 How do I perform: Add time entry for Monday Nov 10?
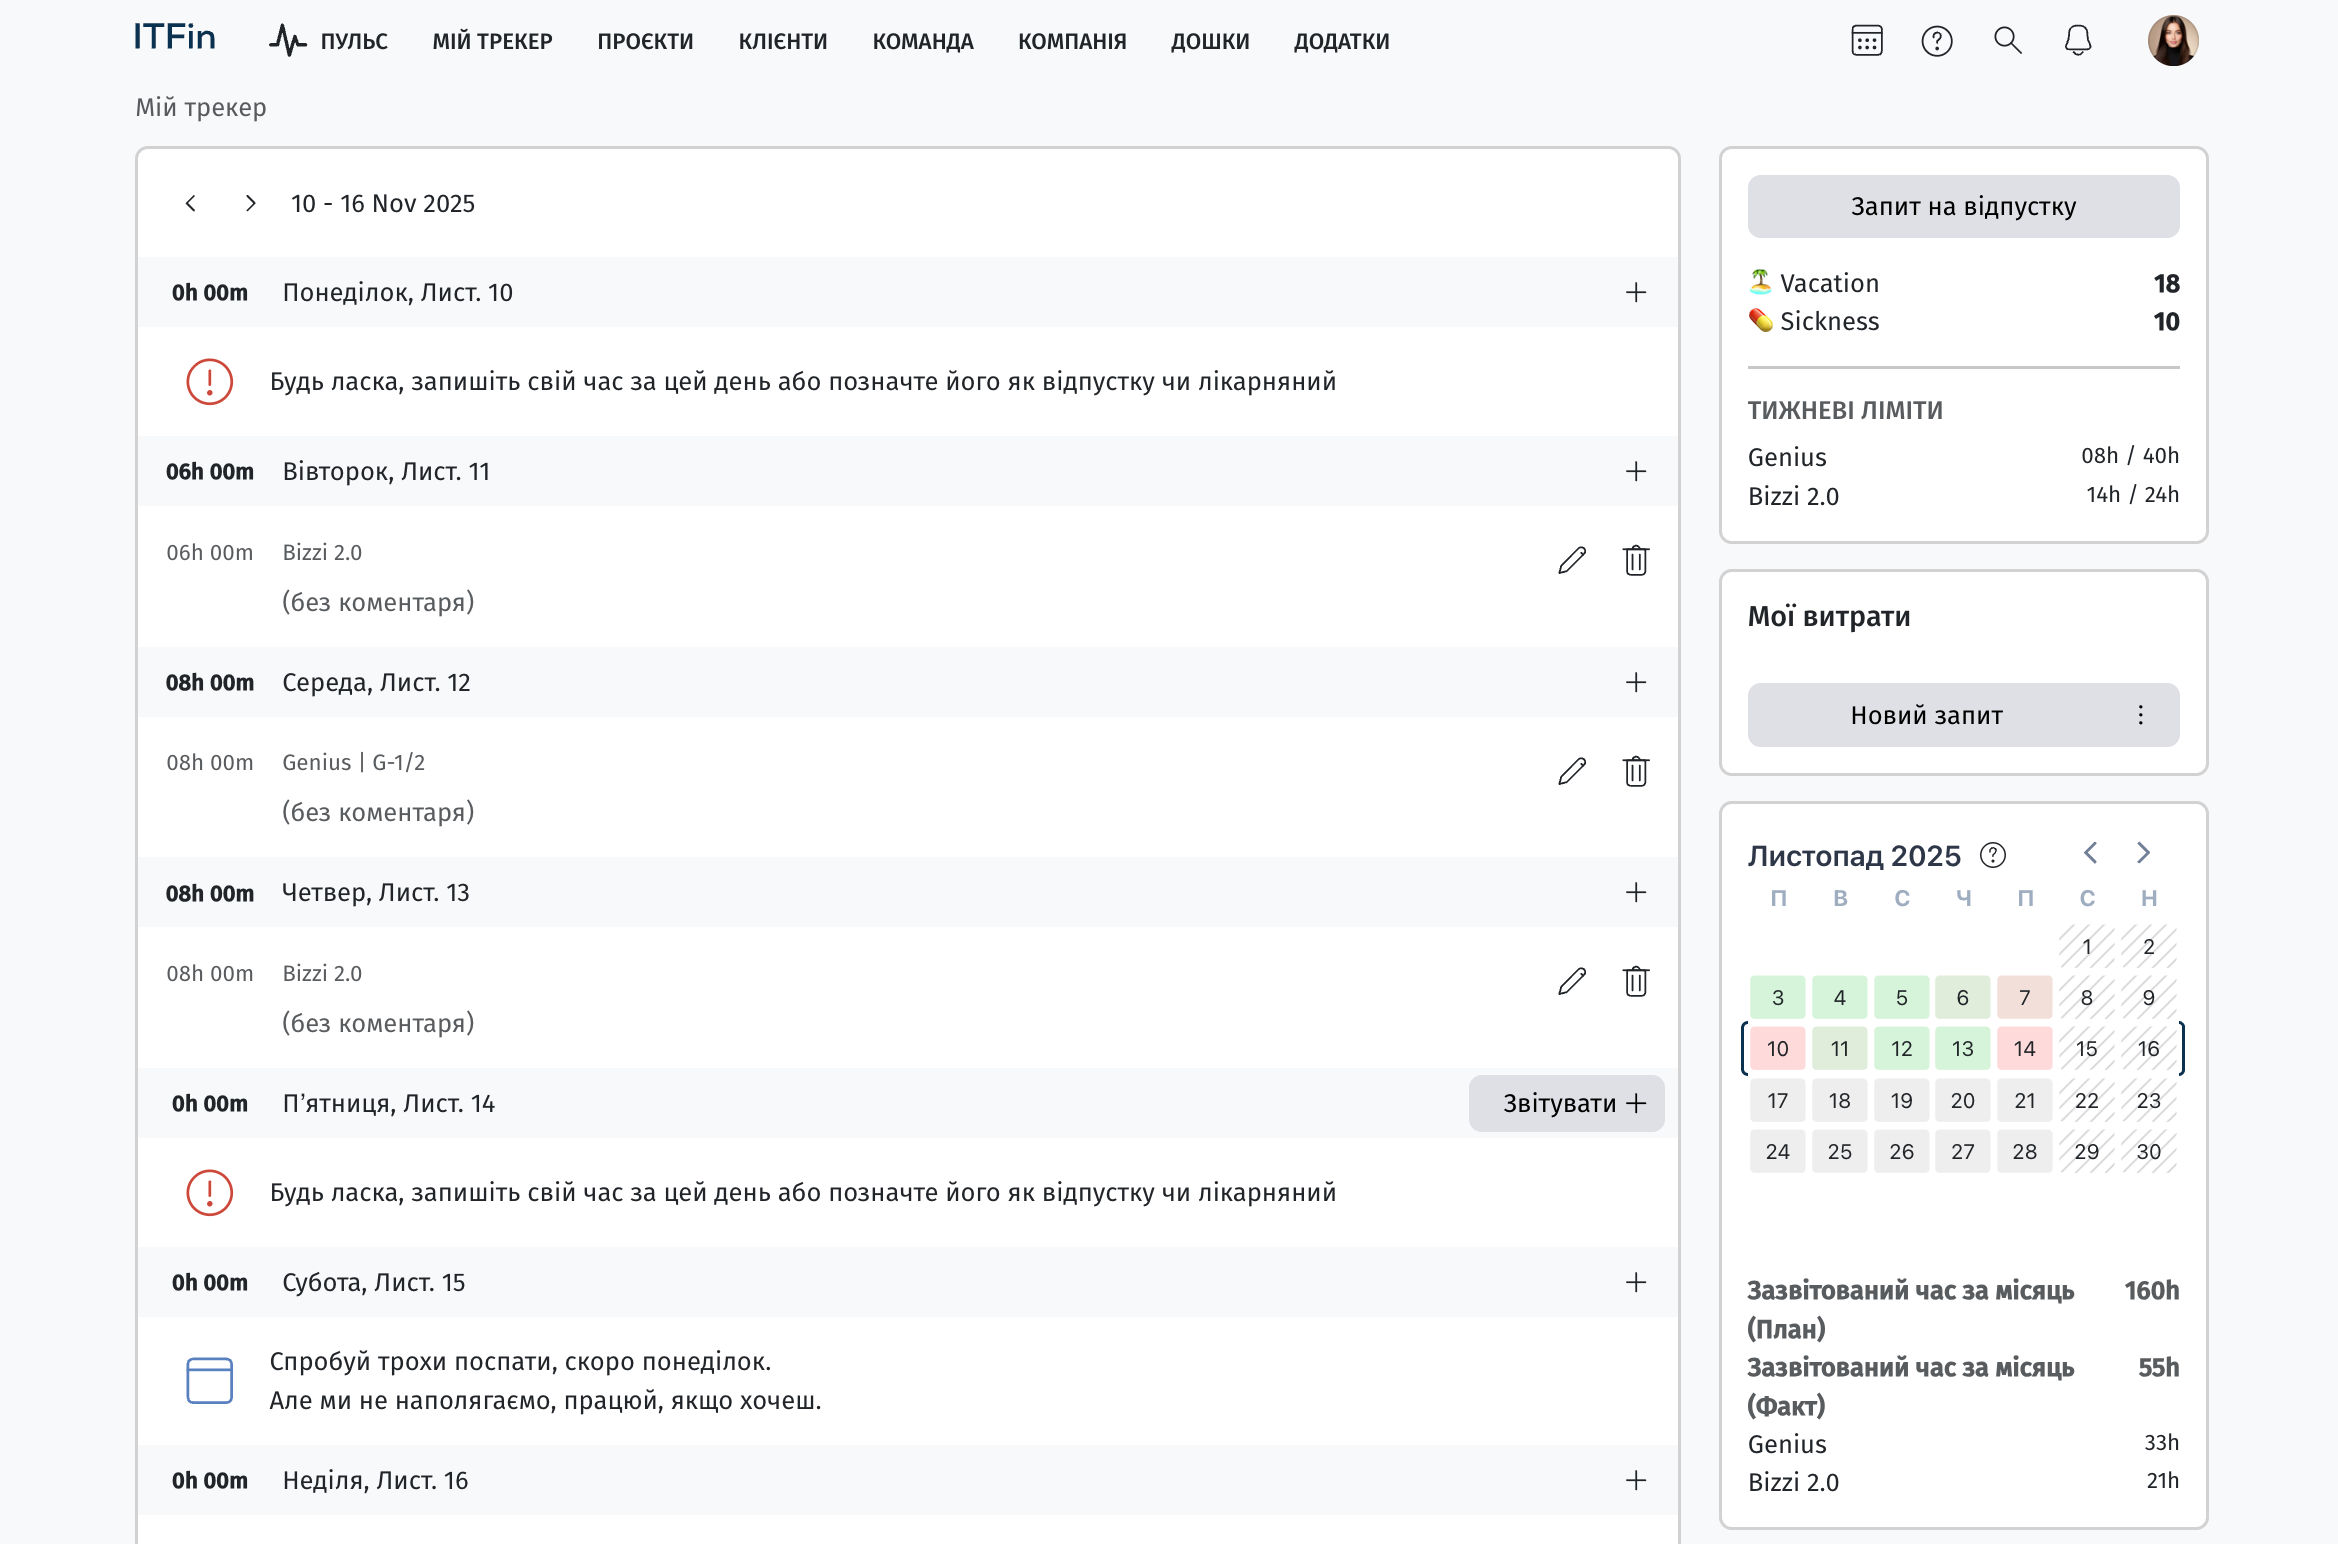1636,292
